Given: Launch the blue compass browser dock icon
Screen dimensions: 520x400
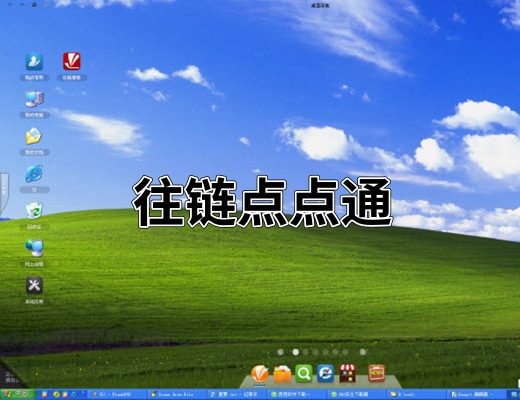Looking at the screenshot, I should (x=325, y=374).
